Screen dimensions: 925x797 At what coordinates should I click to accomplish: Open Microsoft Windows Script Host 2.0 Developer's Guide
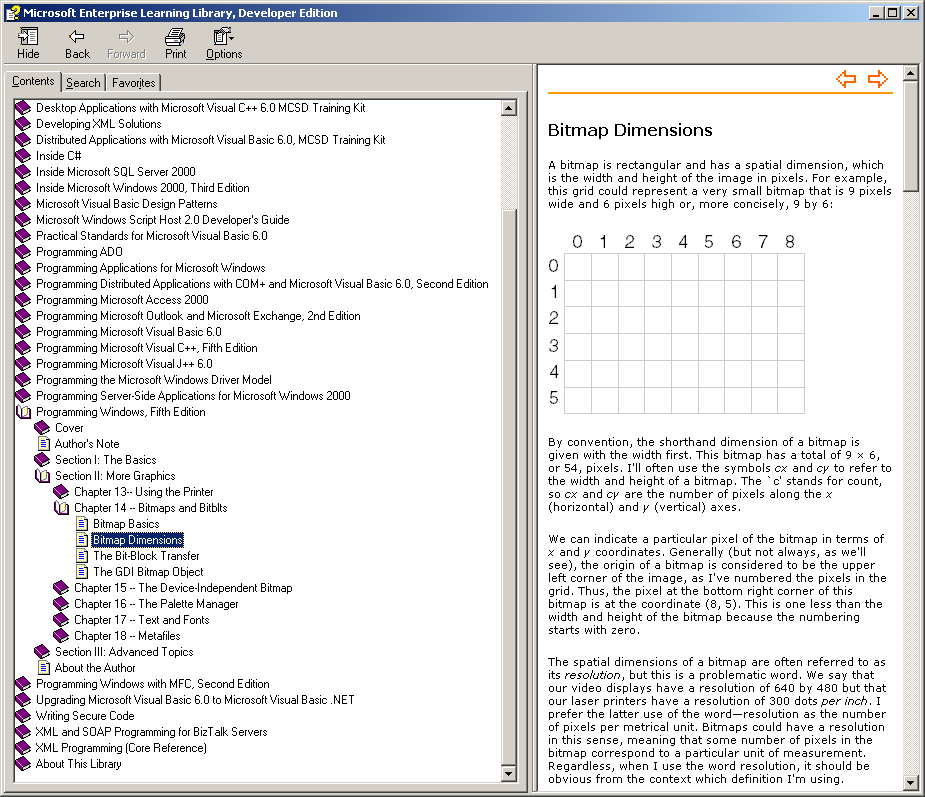pos(163,219)
